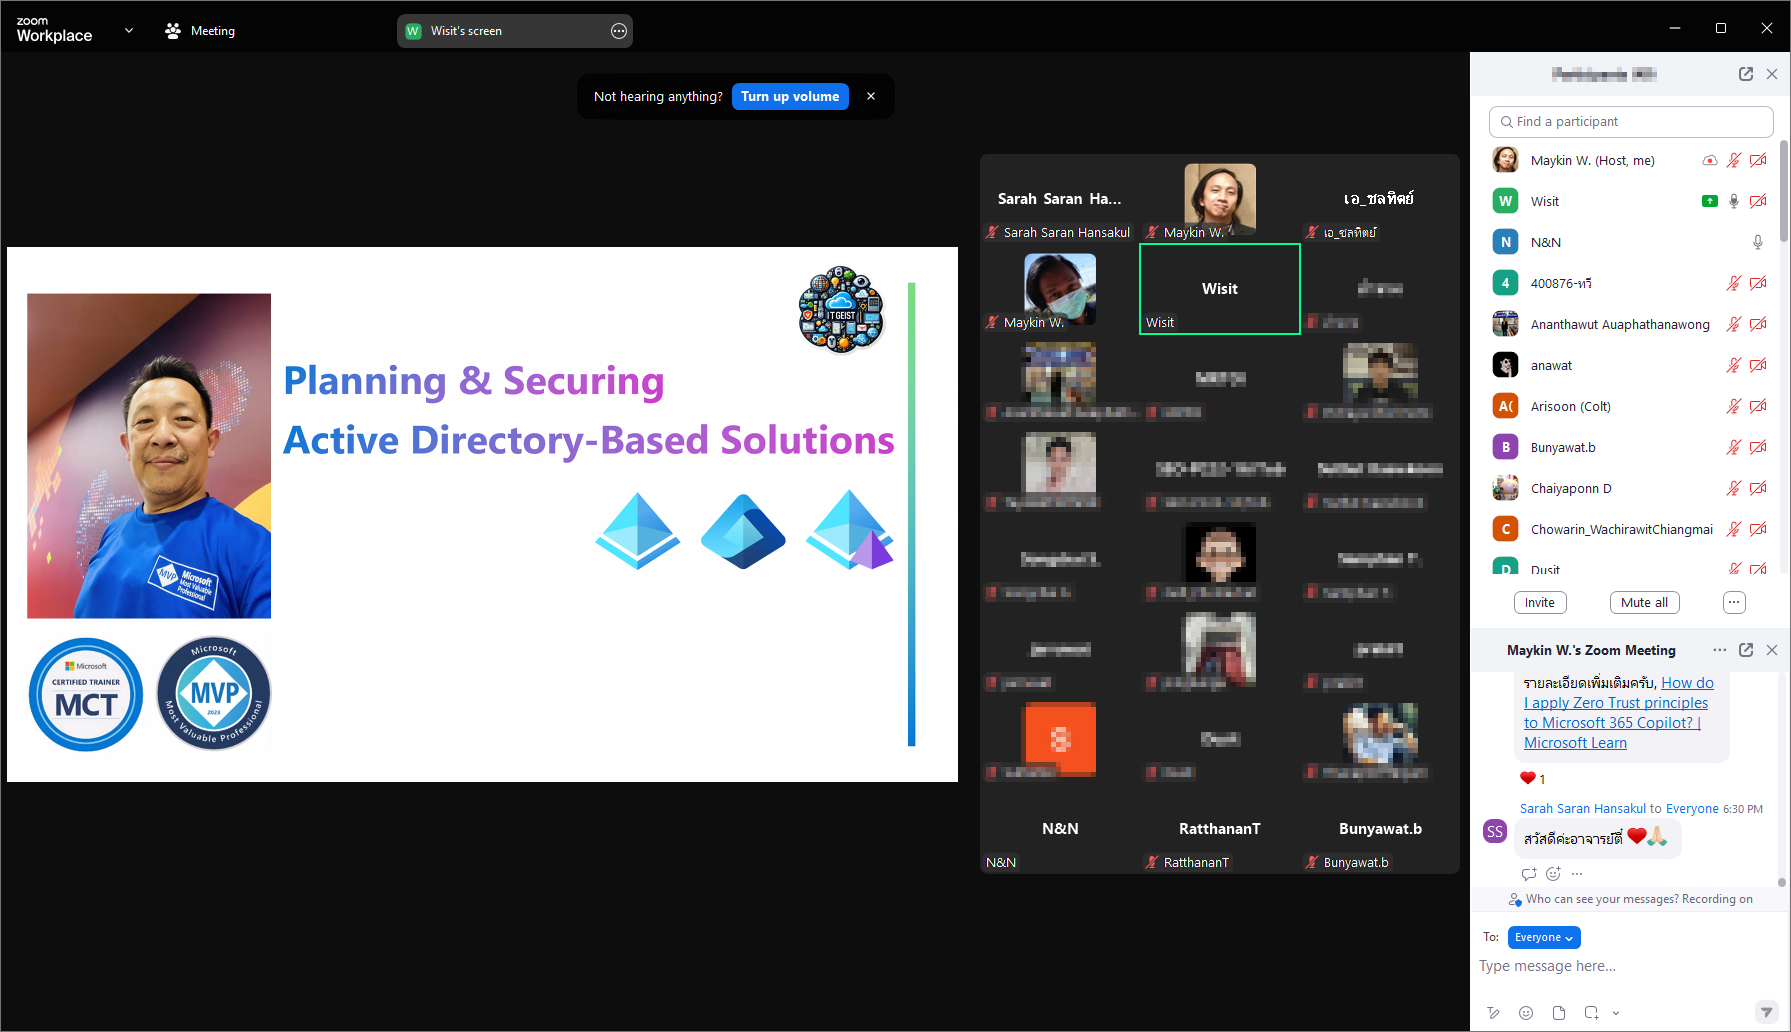Screen dimensions: 1791x1032
Task: Open the Meeting tab
Action: (200, 31)
